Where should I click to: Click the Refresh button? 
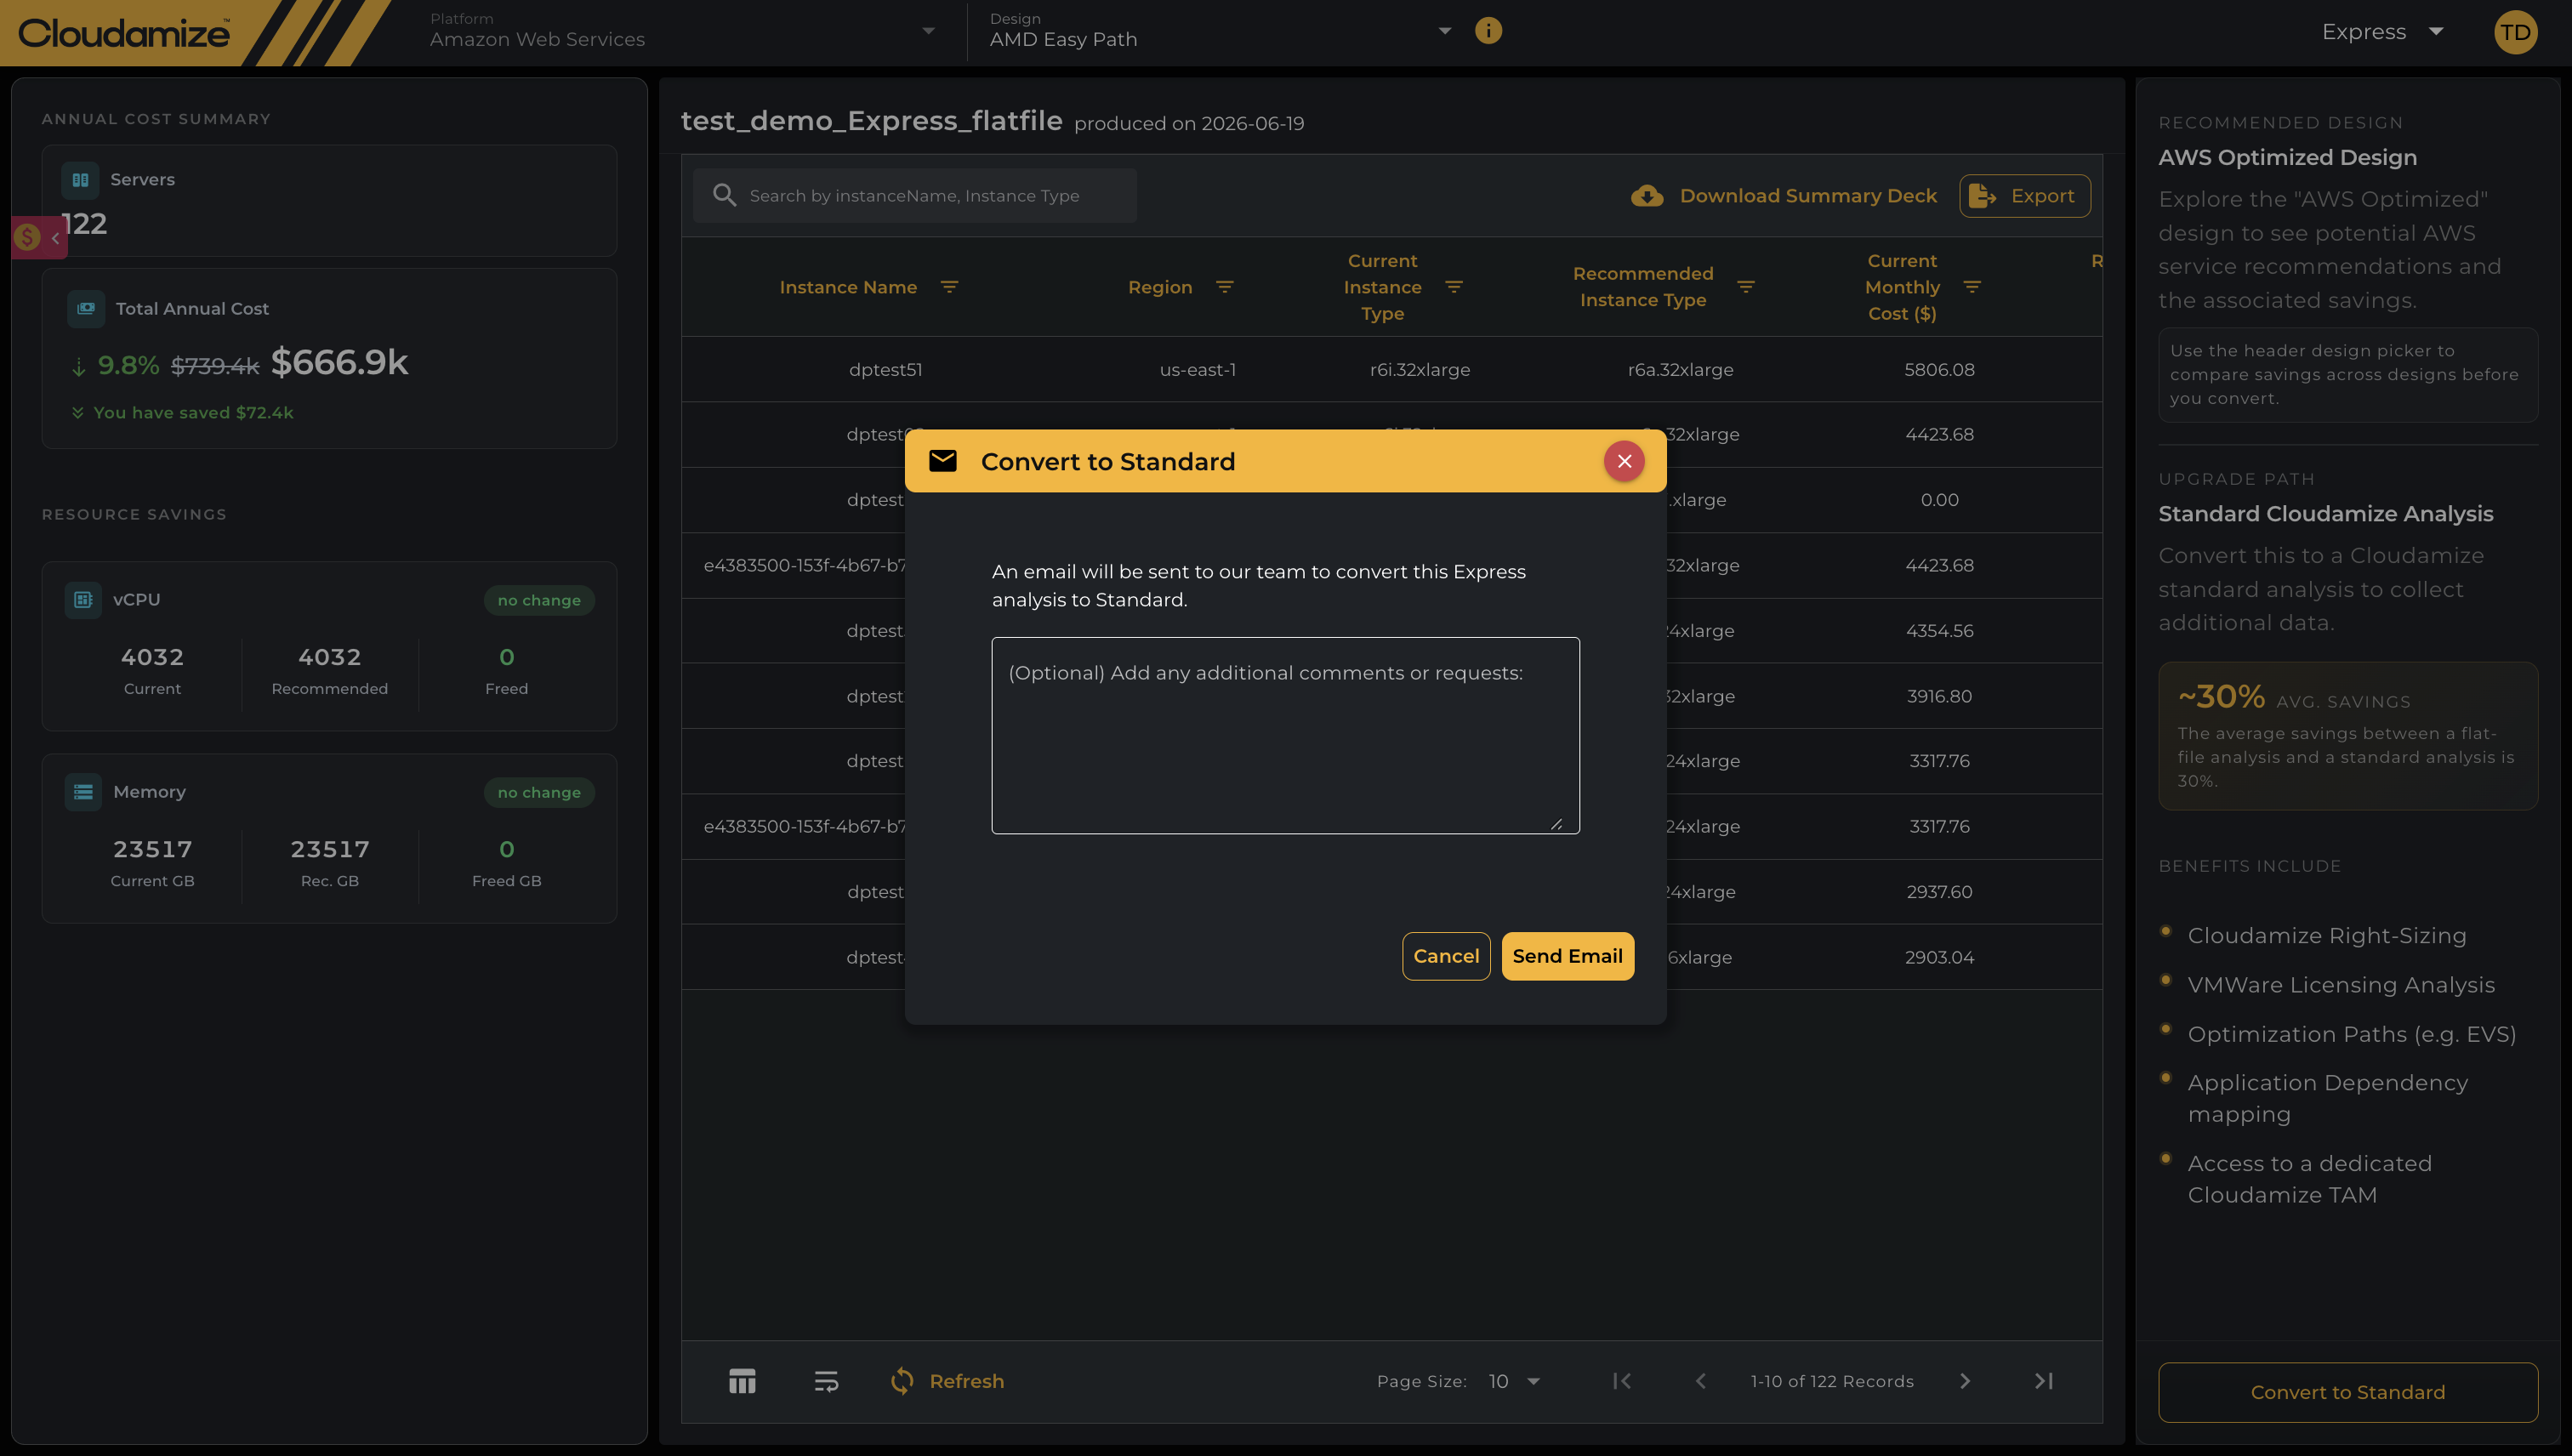click(947, 1381)
